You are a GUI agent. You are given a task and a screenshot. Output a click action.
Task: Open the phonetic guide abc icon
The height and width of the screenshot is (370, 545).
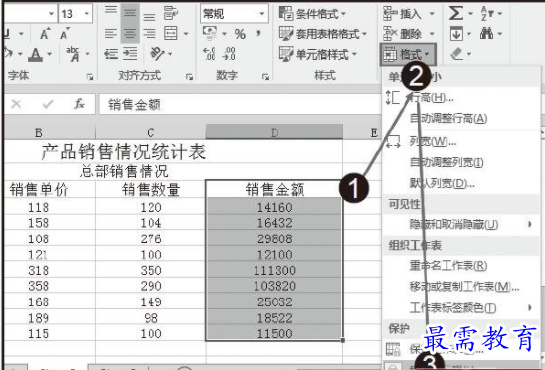(73, 54)
